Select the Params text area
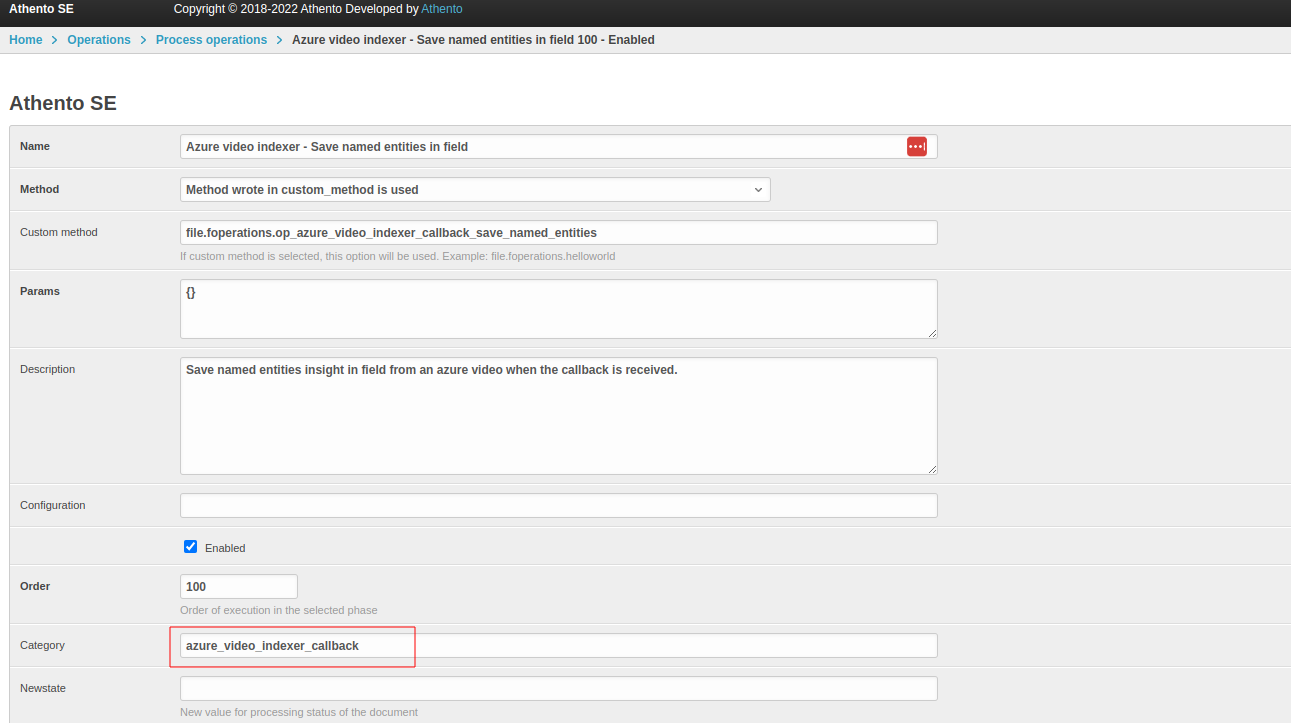 tap(558, 308)
